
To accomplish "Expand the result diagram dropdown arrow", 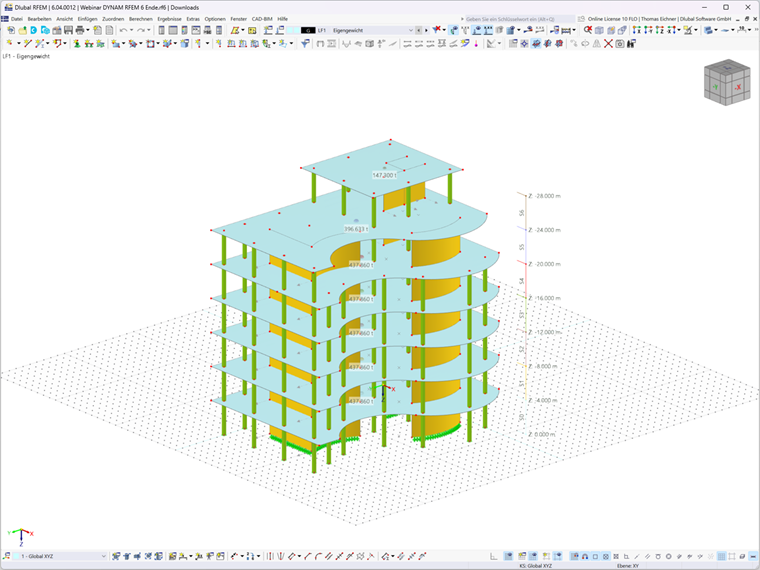I will point(499,43).
